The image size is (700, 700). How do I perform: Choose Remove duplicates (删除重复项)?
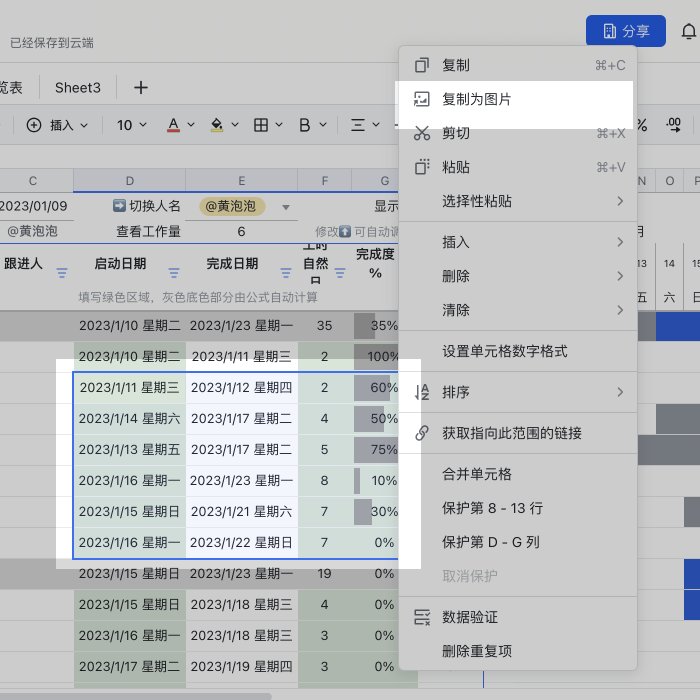click(518, 651)
